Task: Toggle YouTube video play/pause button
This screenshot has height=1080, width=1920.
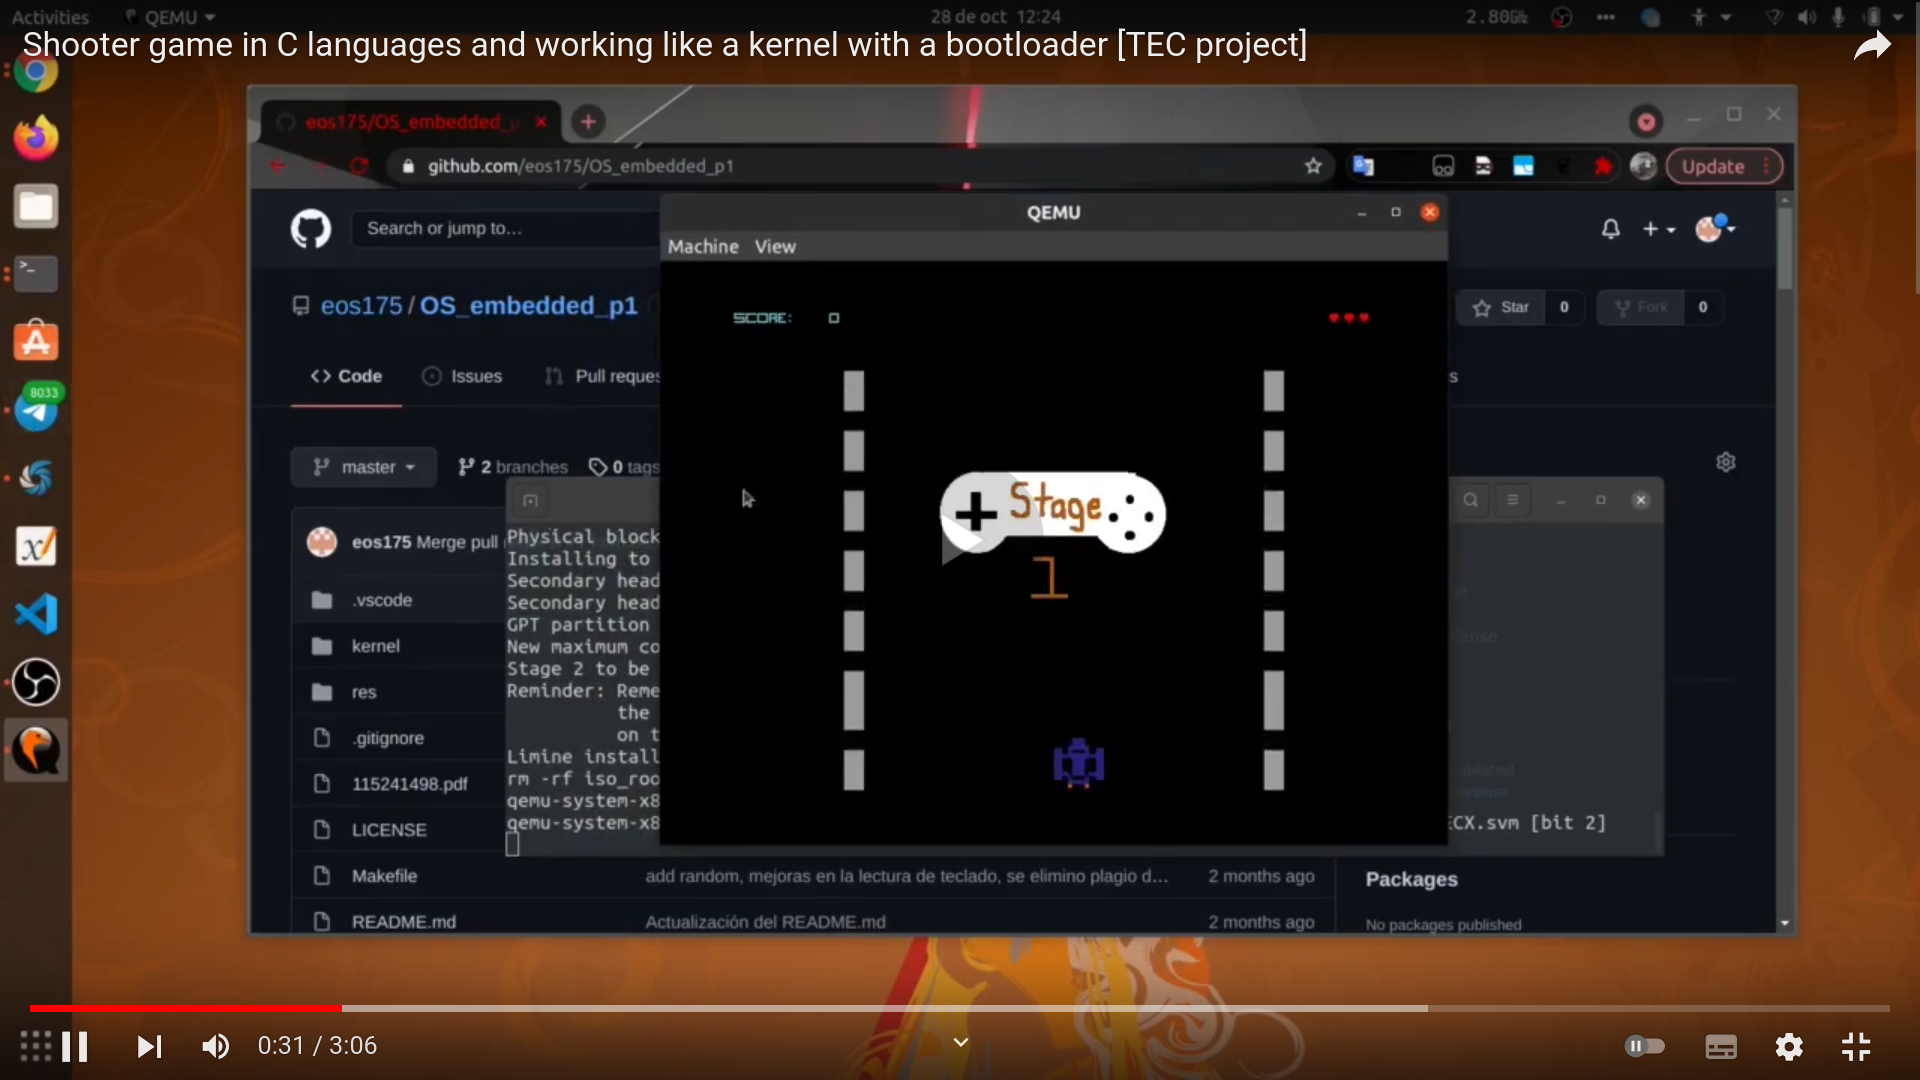Action: (x=75, y=1046)
